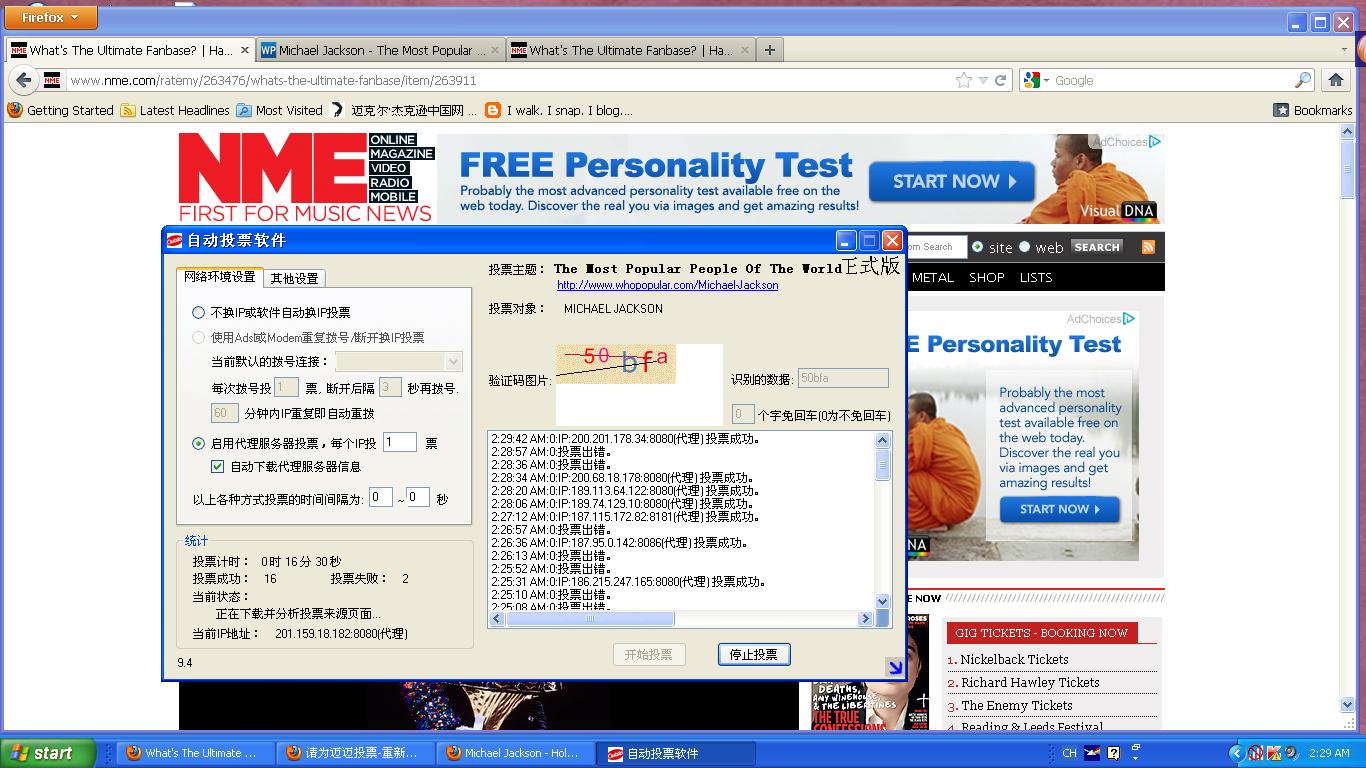Click the votes-per-IP input field

click(399, 442)
